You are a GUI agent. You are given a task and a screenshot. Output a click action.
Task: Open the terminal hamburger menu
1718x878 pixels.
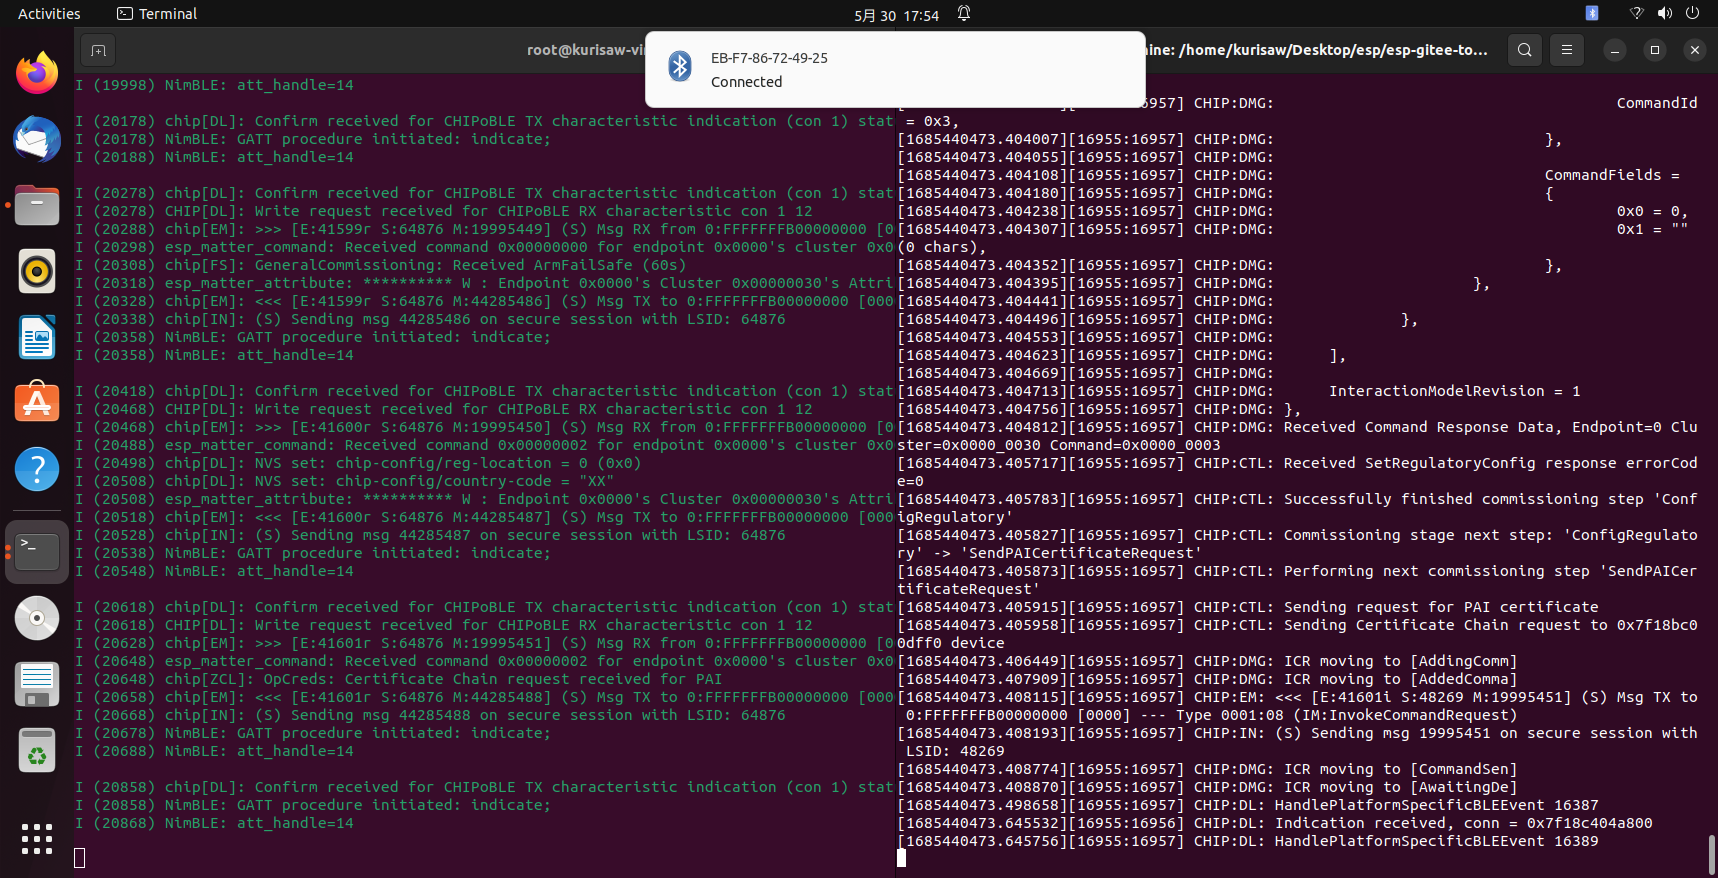[x=1567, y=50]
